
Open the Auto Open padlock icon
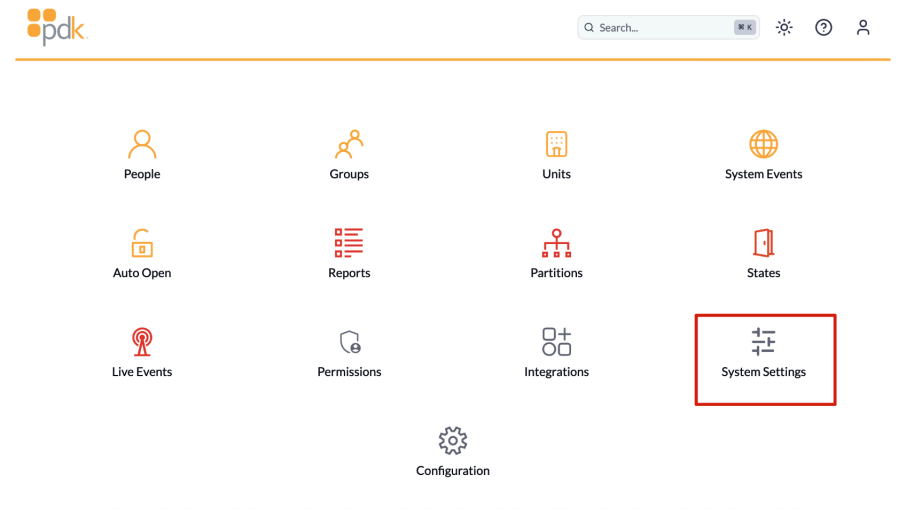pos(142,243)
